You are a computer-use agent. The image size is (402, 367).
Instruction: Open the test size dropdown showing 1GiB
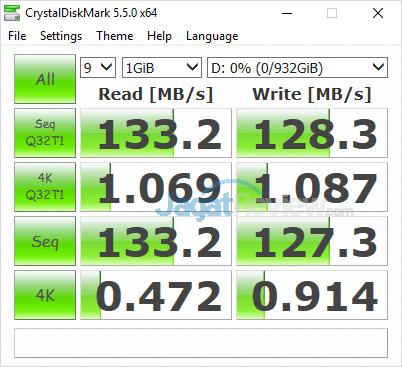(162, 68)
